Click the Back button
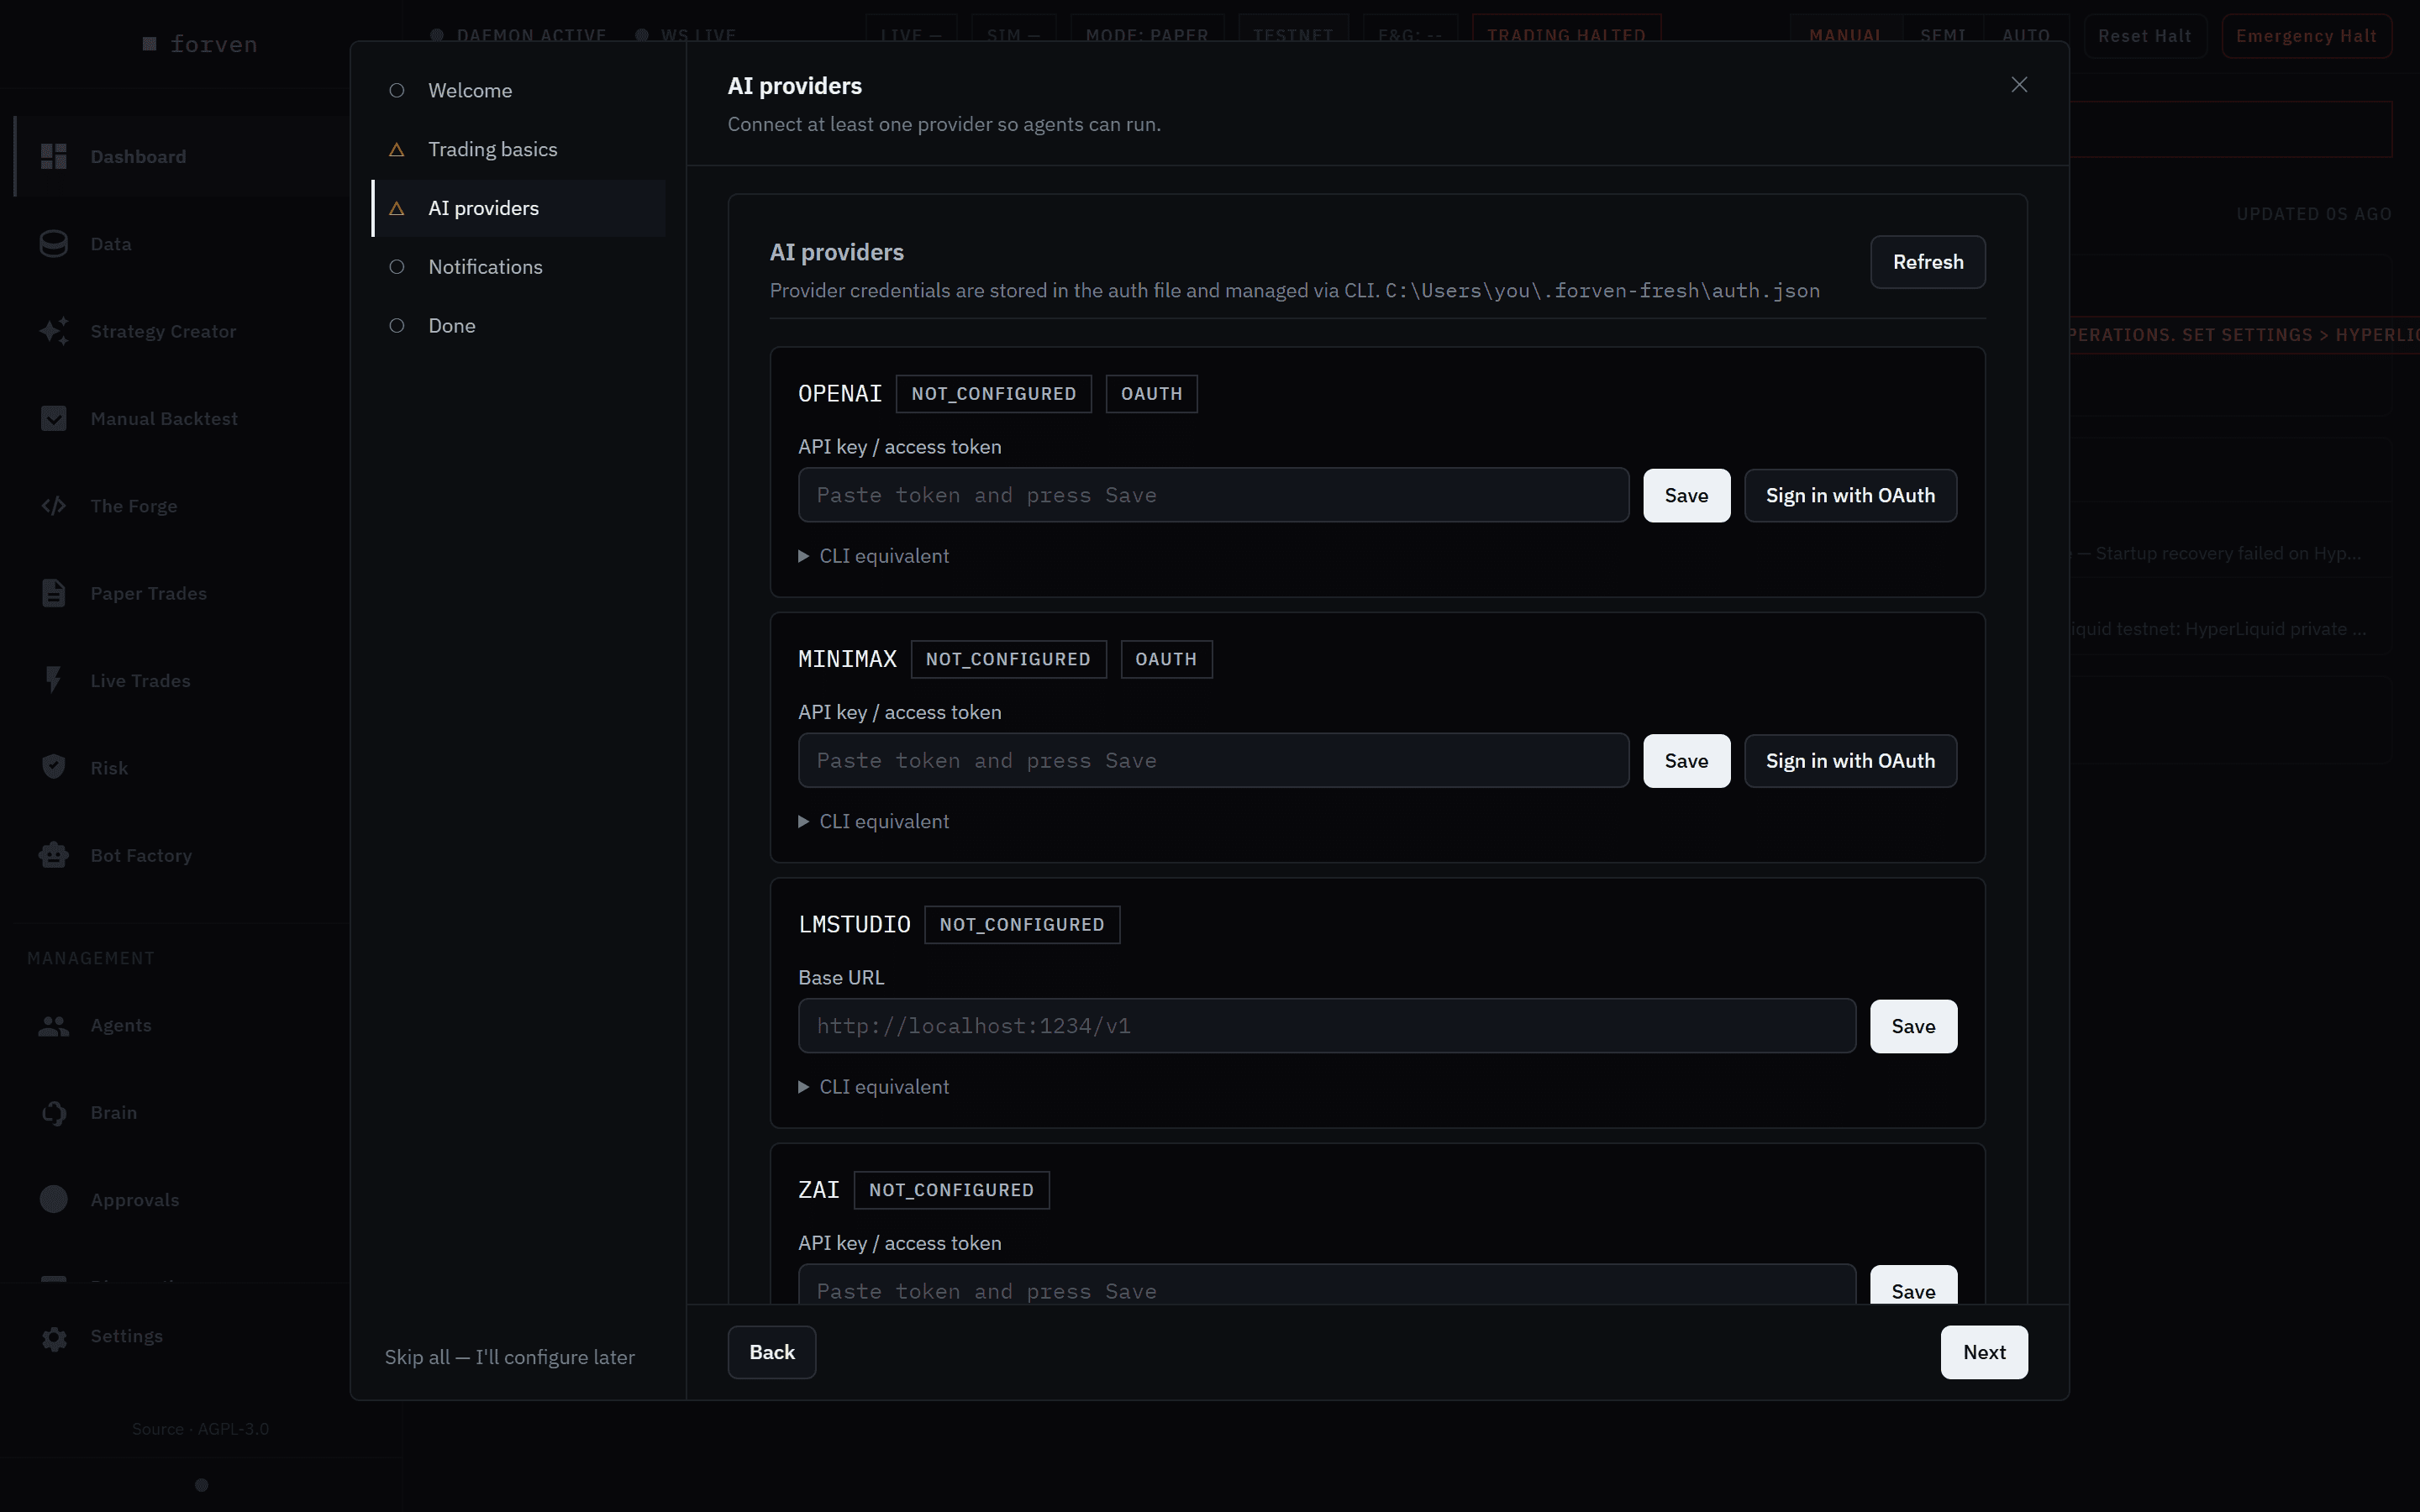Image resolution: width=2420 pixels, height=1512 pixels. [772, 1352]
